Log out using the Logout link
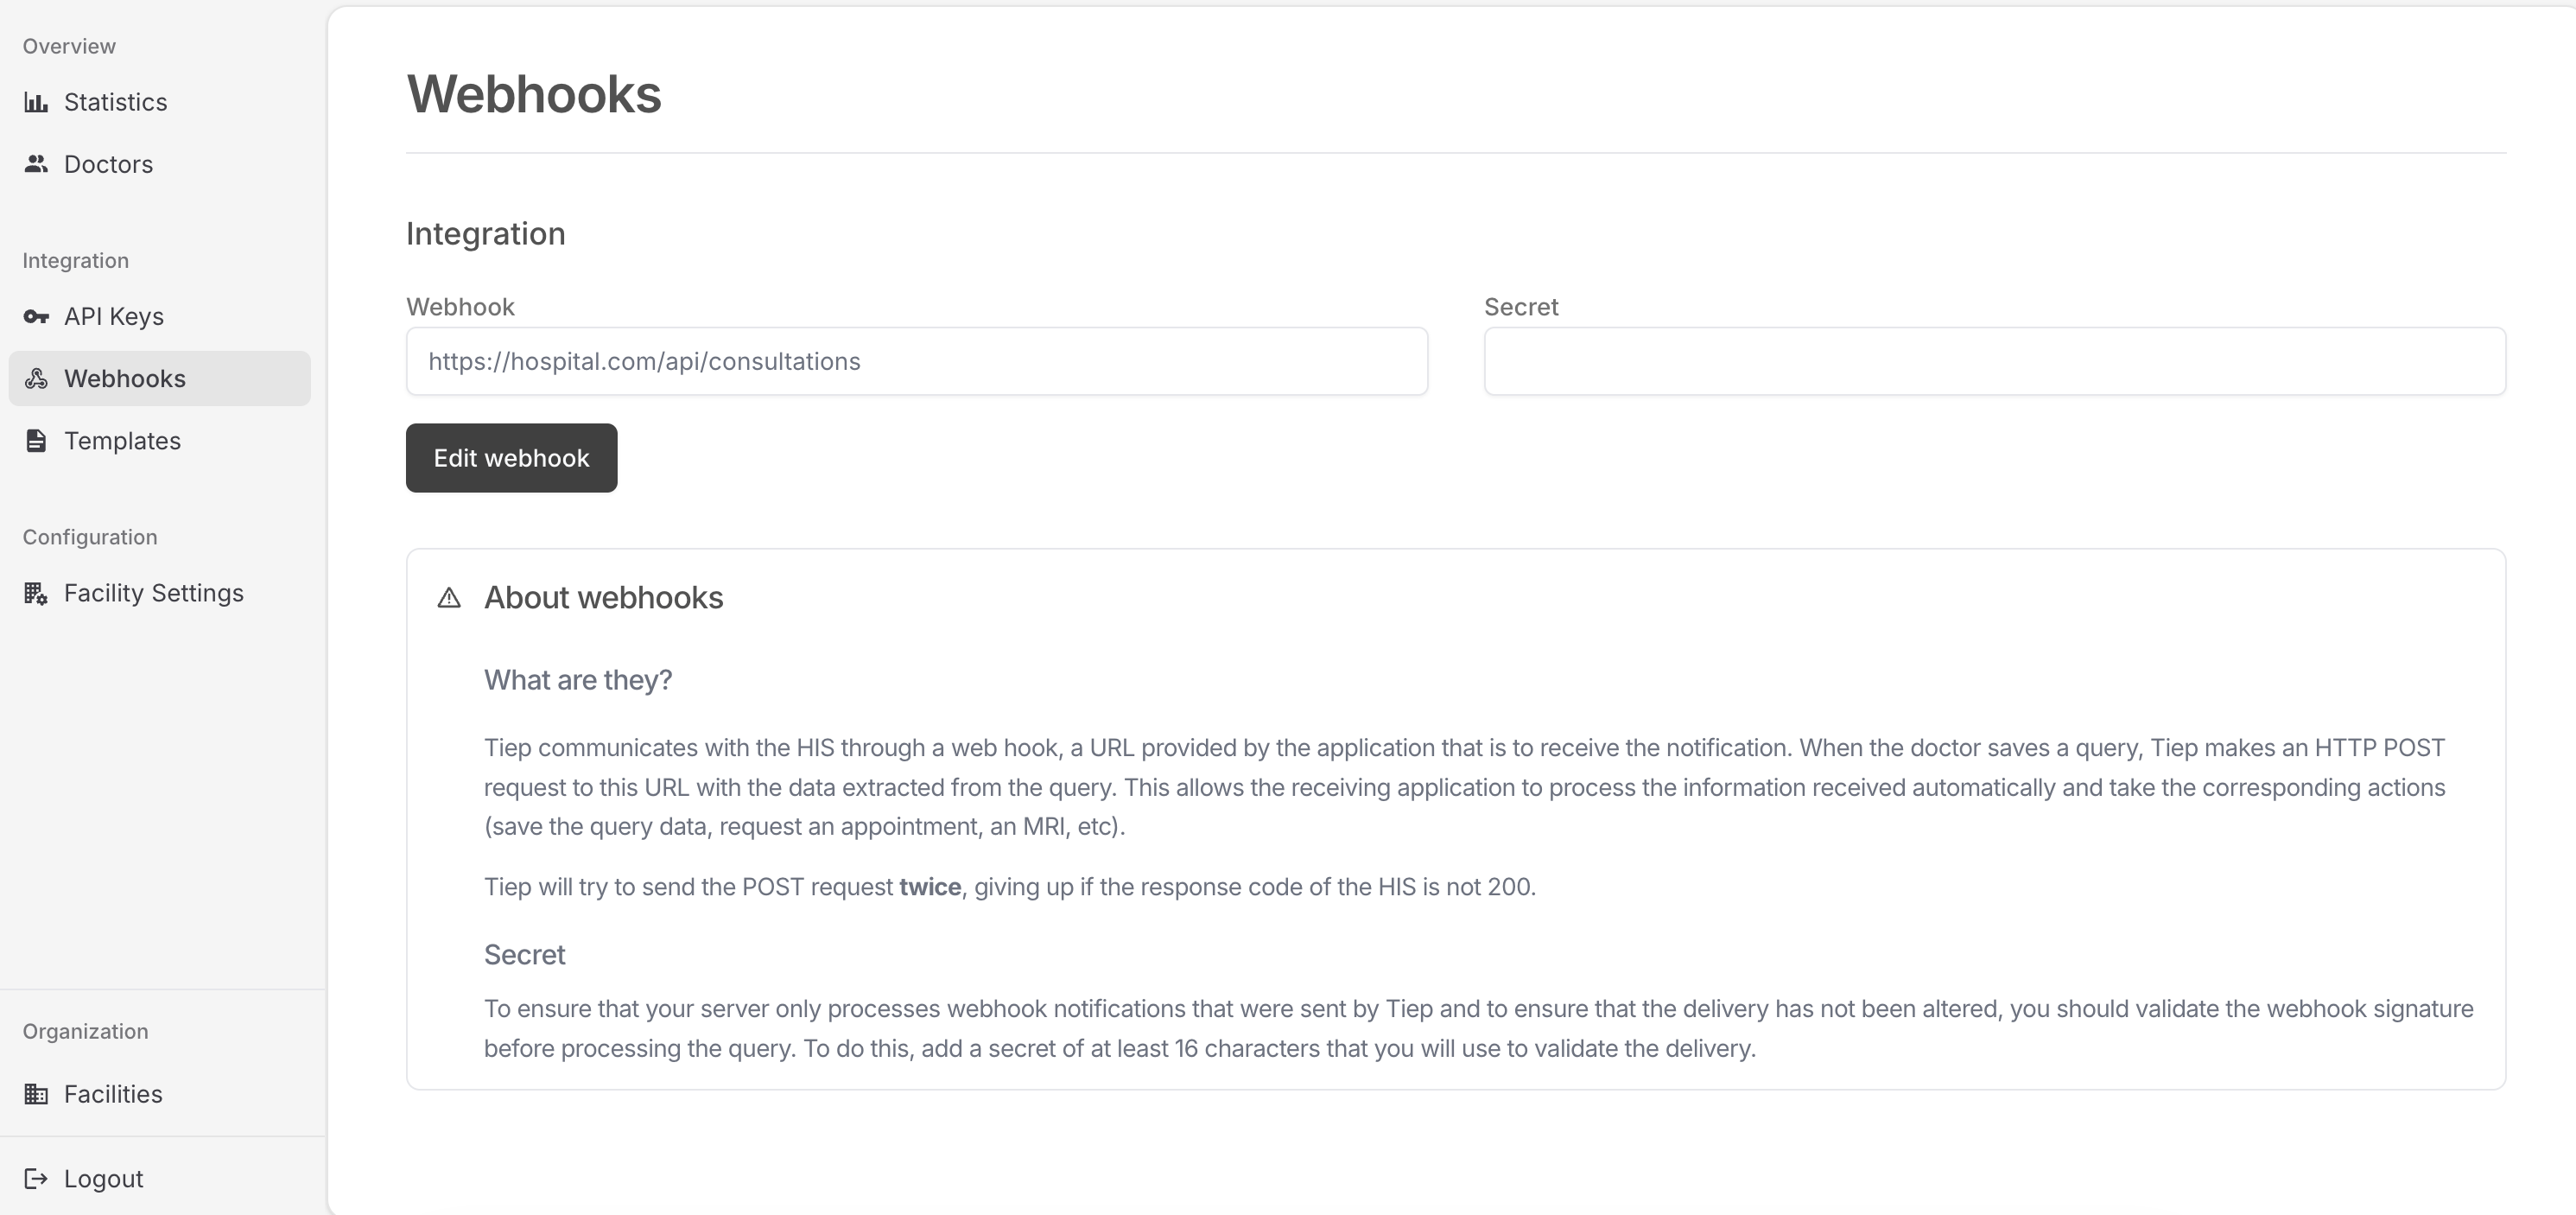Viewport: 2576px width, 1215px height. click(x=103, y=1179)
